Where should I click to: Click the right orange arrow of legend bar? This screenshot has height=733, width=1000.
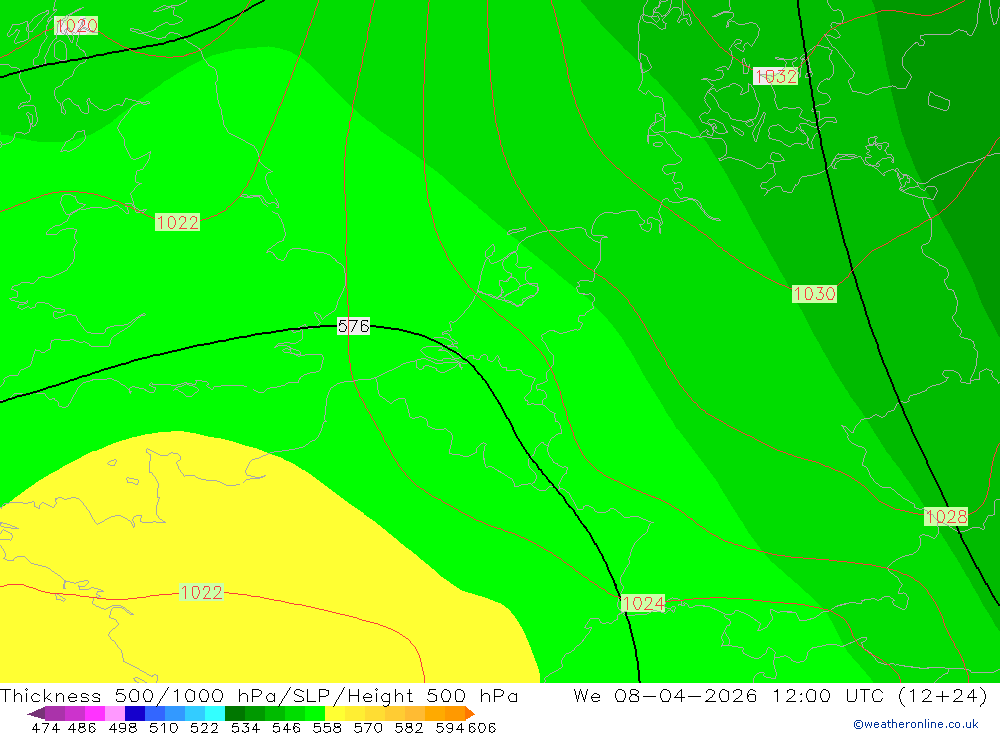point(470,713)
